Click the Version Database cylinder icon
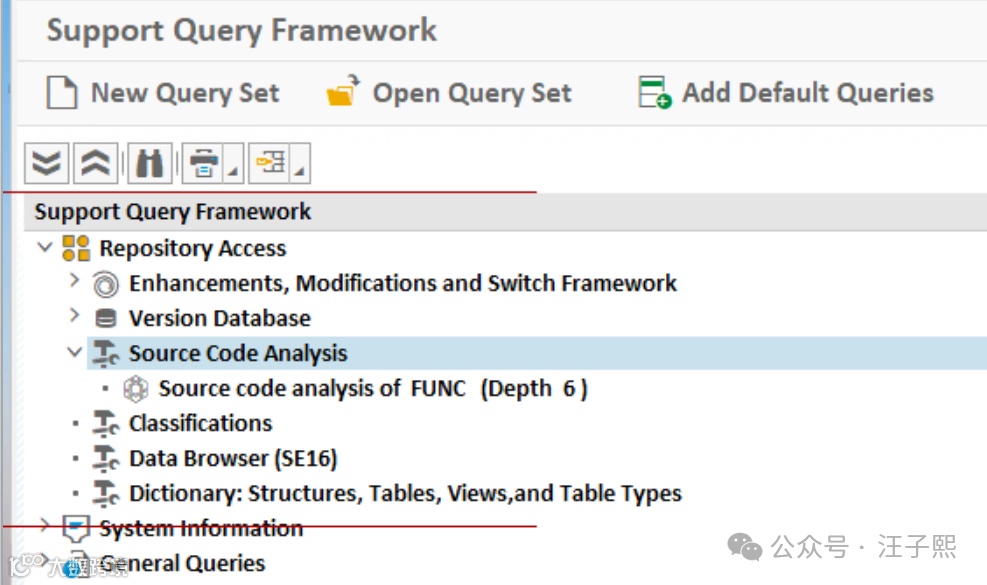This screenshot has height=585, width=987. coord(105,318)
